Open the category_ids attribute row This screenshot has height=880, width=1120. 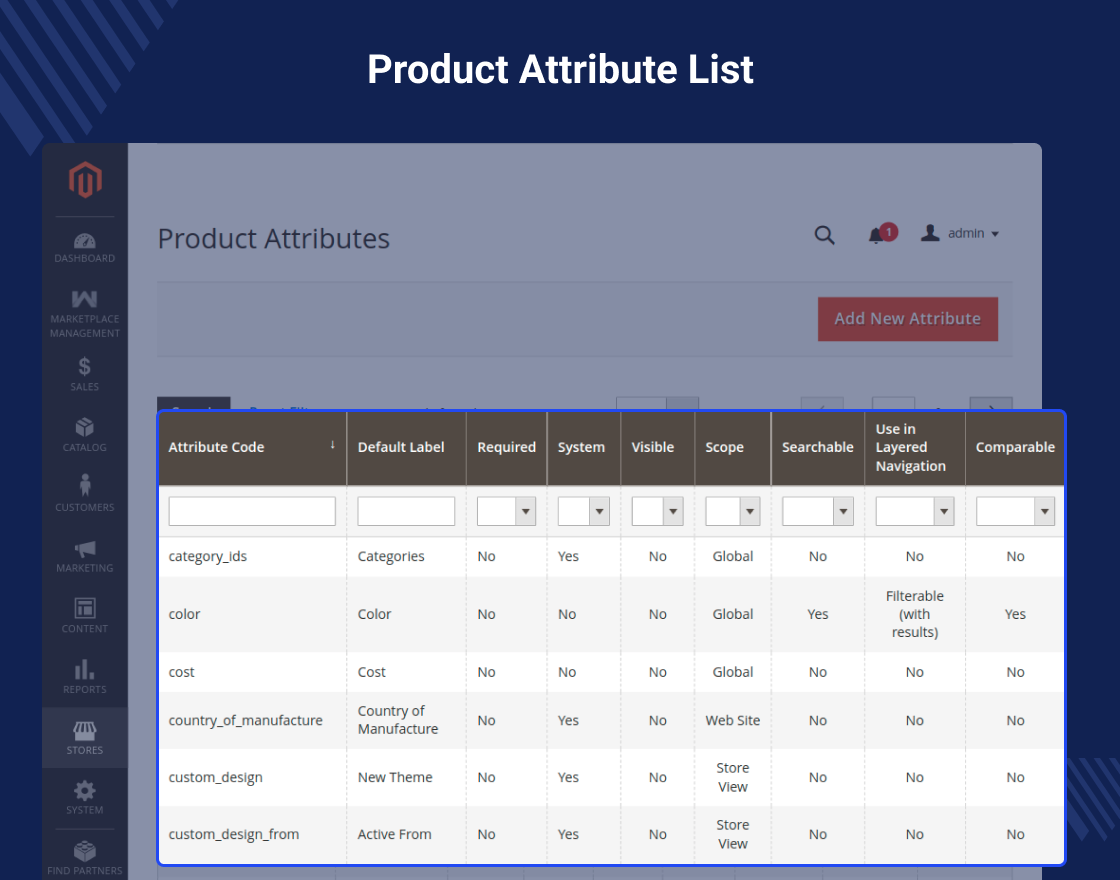pyautogui.click(x=611, y=557)
